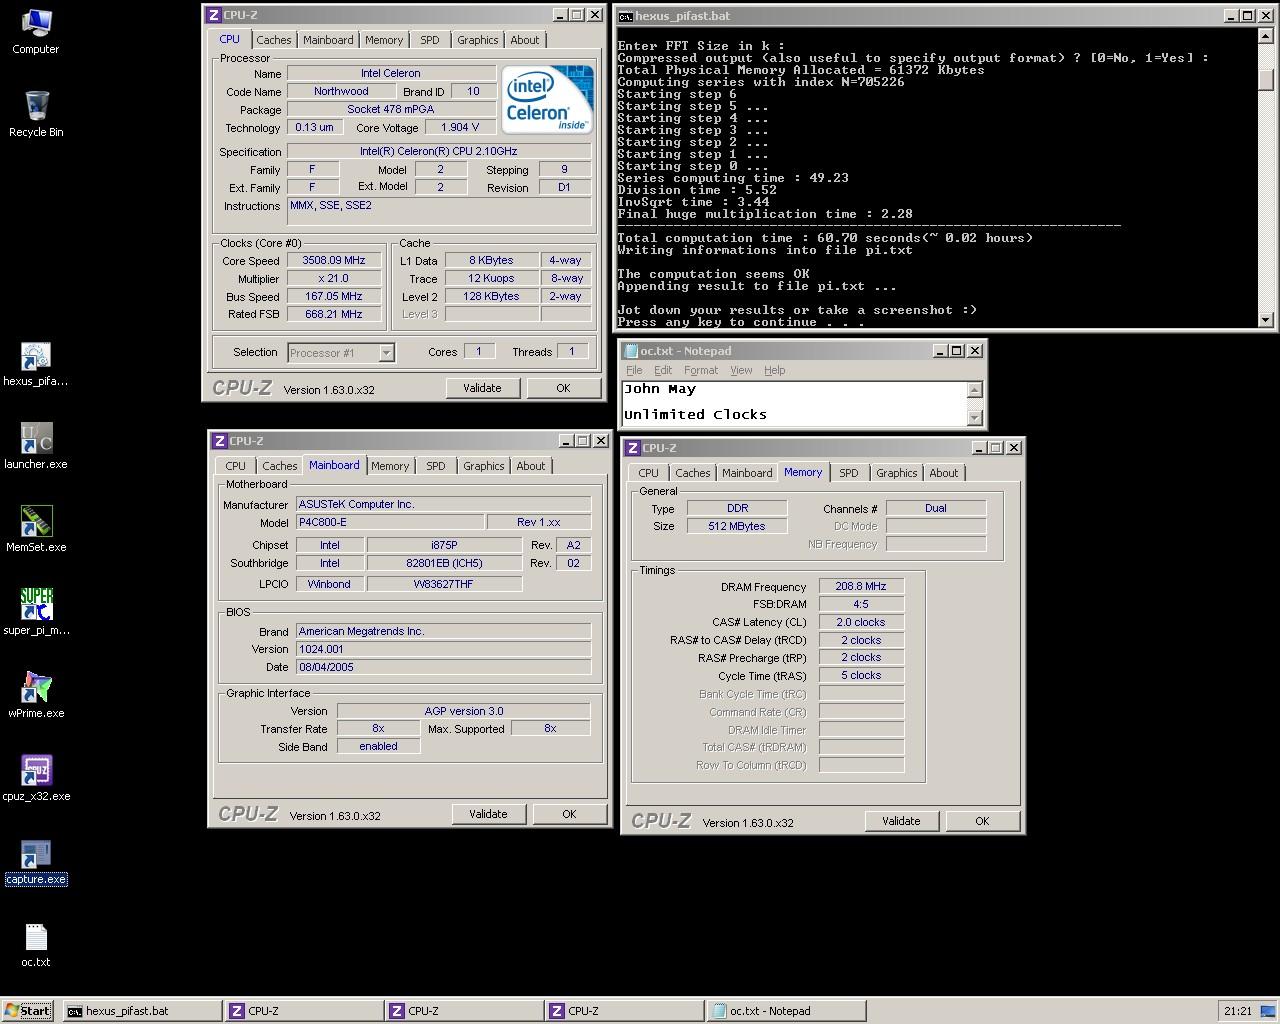This screenshot has height=1024, width=1280.
Task: Open the Recycle Bin icon
Action: pos(36,115)
